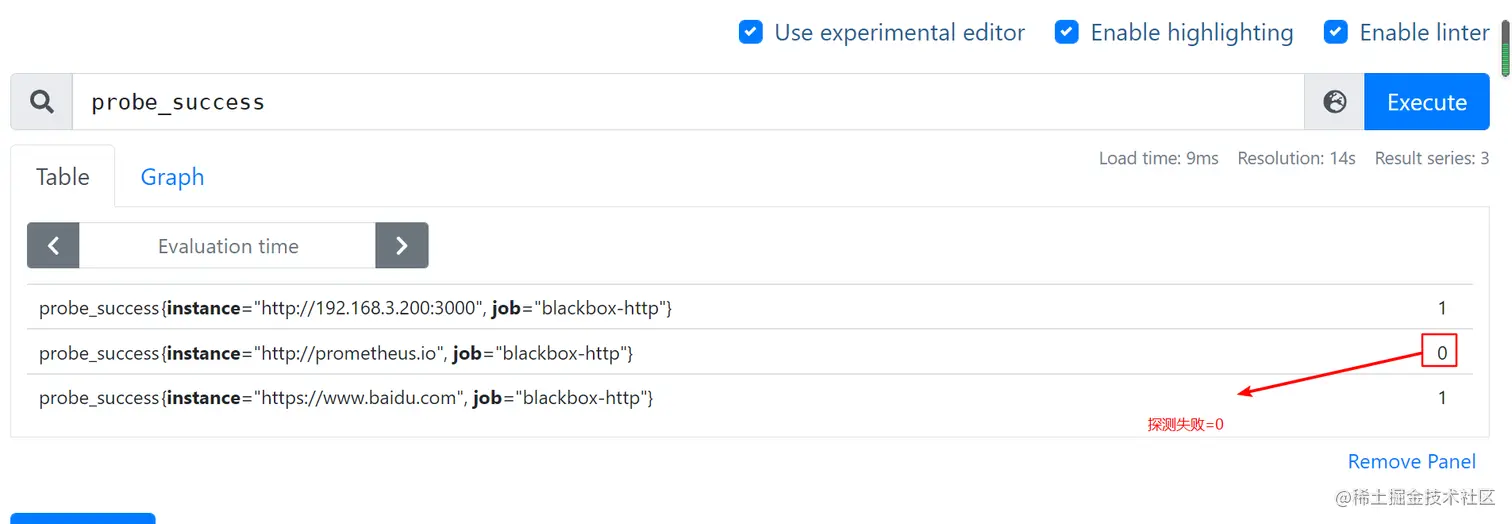Screen dimensions: 1512x524
Task: Open the metrics explorer globe icon
Action: [x=1334, y=102]
